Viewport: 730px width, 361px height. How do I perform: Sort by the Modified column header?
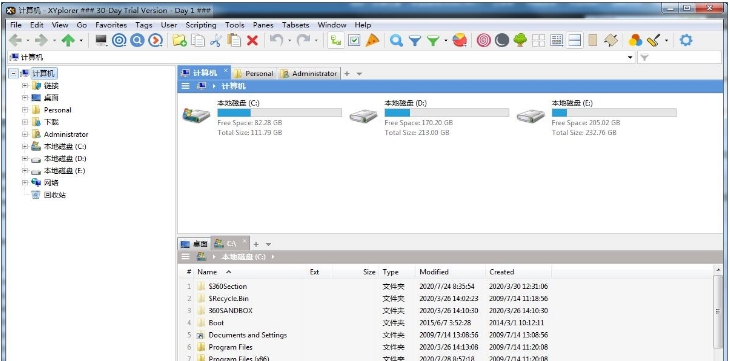pos(451,272)
